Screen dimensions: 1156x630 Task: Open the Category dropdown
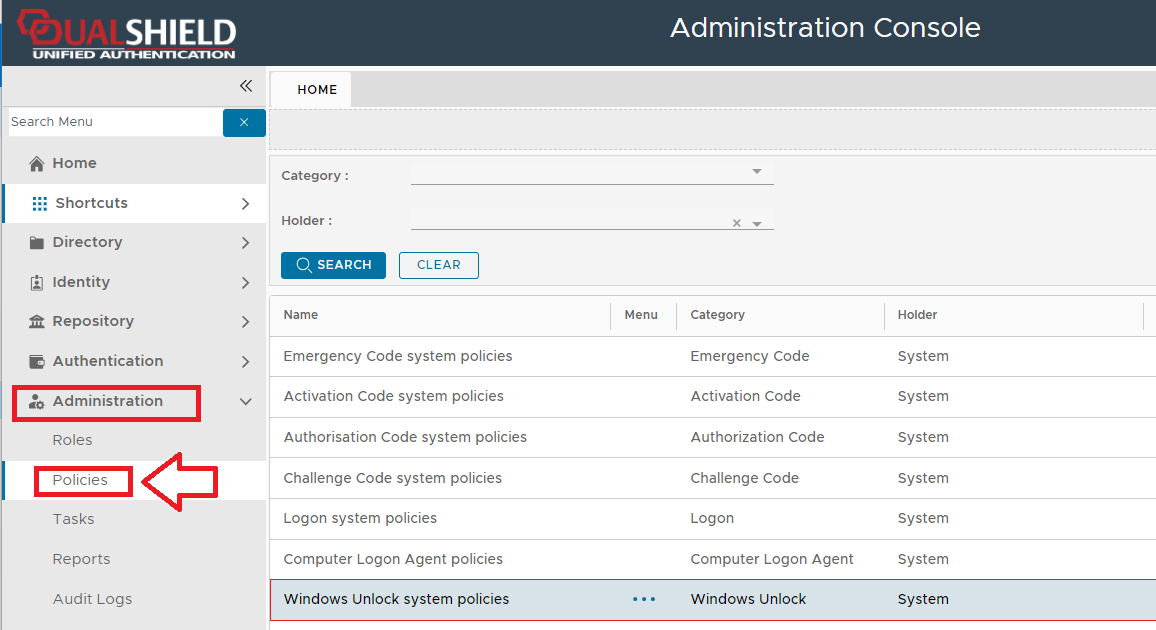pyautogui.click(x=757, y=172)
